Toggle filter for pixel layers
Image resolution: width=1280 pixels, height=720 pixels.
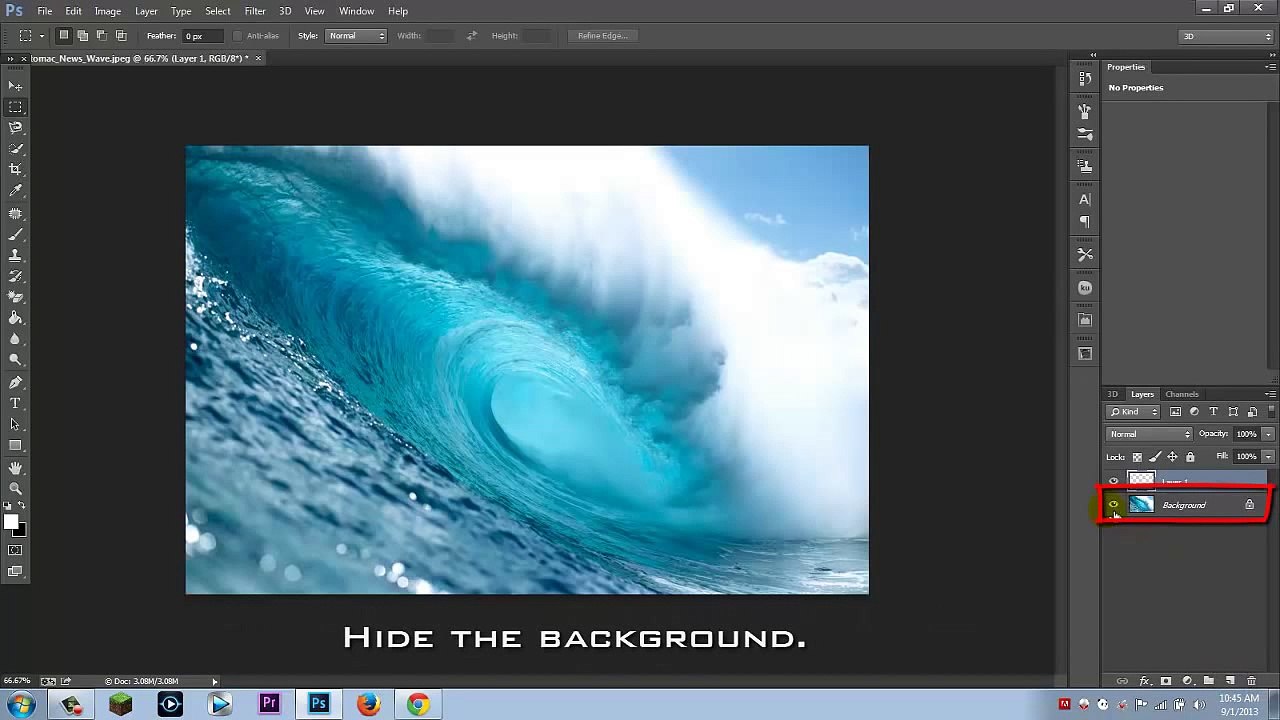point(1176,412)
